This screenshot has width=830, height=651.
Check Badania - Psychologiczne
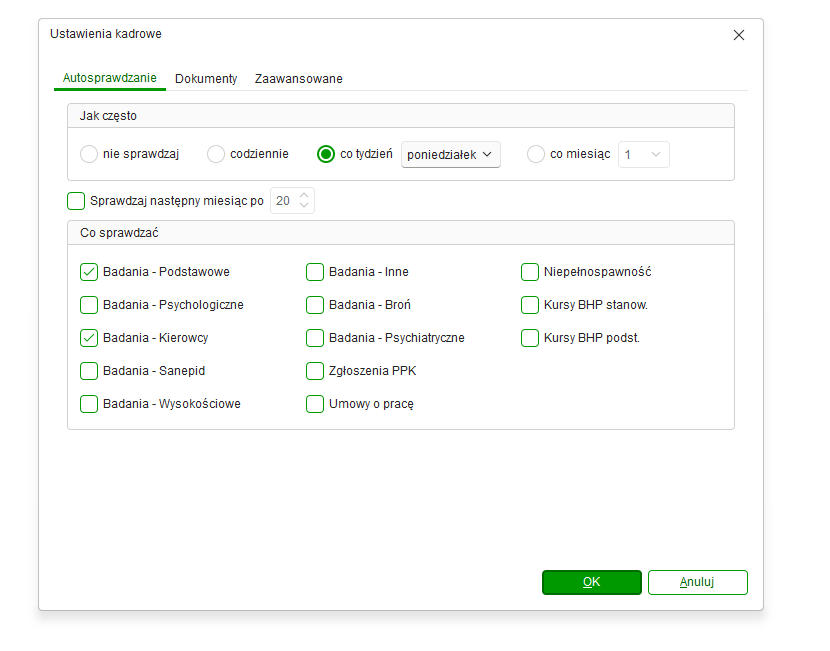click(x=89, y=305)
